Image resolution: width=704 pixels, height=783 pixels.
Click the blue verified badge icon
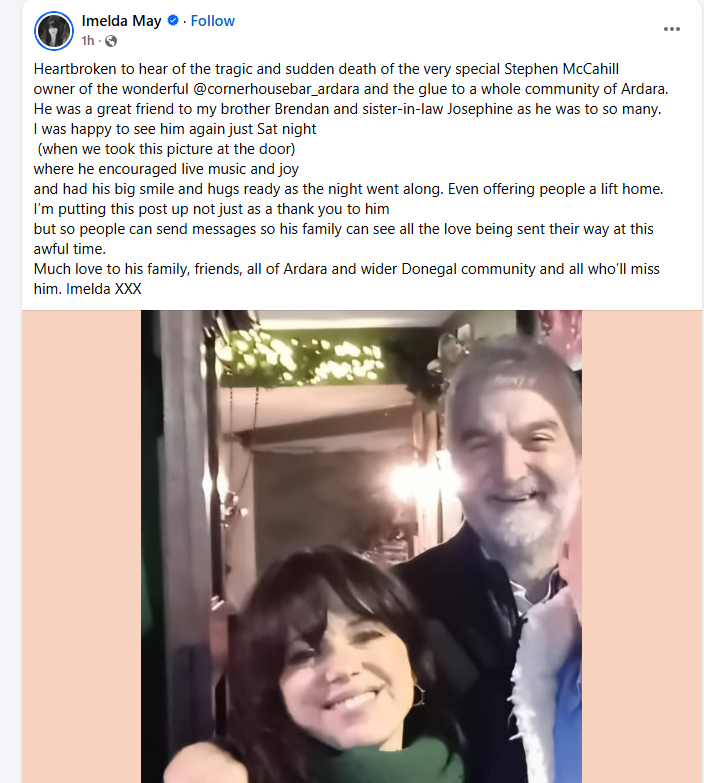pyautogui.click(x=173, y=20)
